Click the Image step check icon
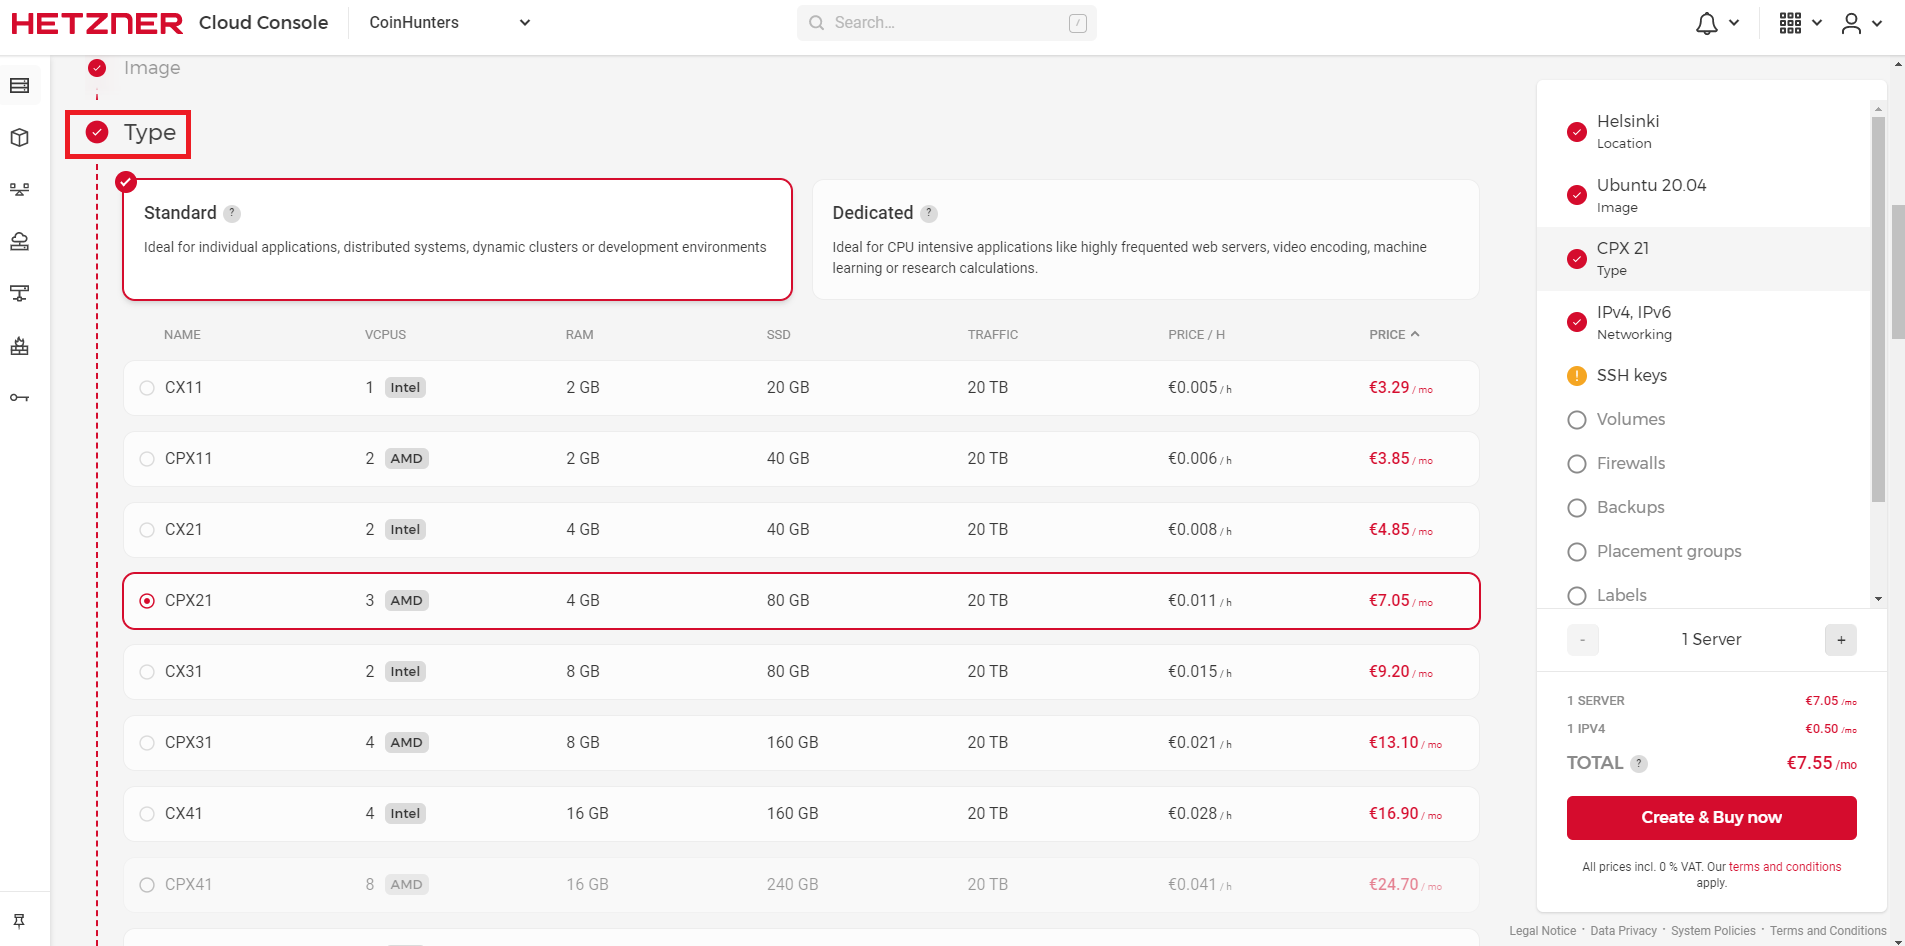The height and width of the screenshot is (946, 1905). (x=97, y=68)
